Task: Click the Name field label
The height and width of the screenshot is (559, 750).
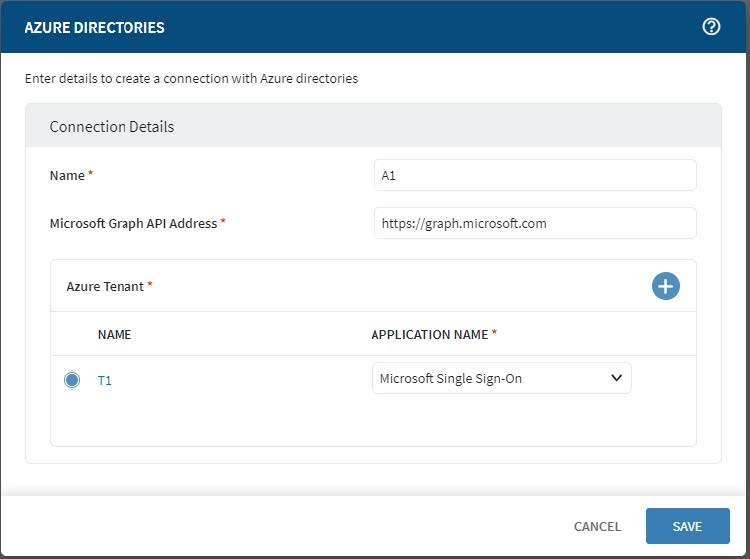Action: [67, 175]
